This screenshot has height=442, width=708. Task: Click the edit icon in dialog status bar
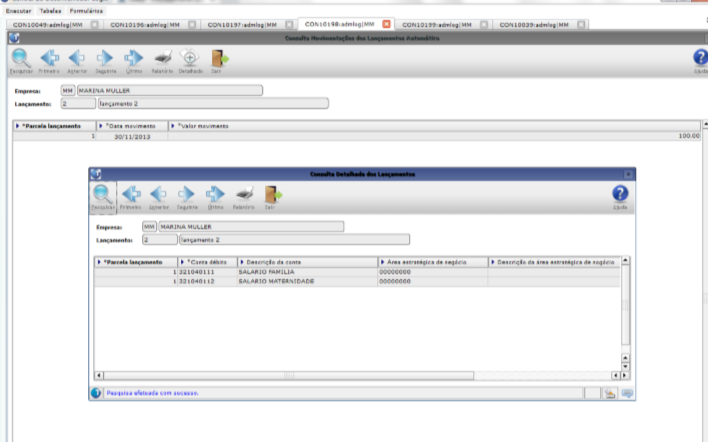(x=610, y=393)
